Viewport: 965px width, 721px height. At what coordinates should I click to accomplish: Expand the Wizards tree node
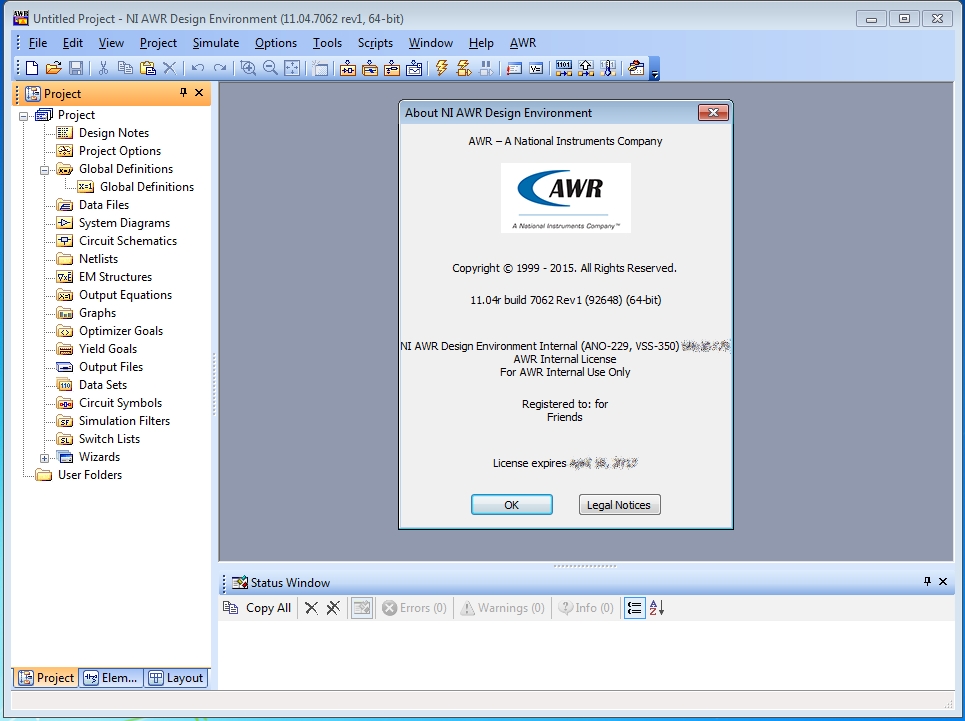pos(44,458)
